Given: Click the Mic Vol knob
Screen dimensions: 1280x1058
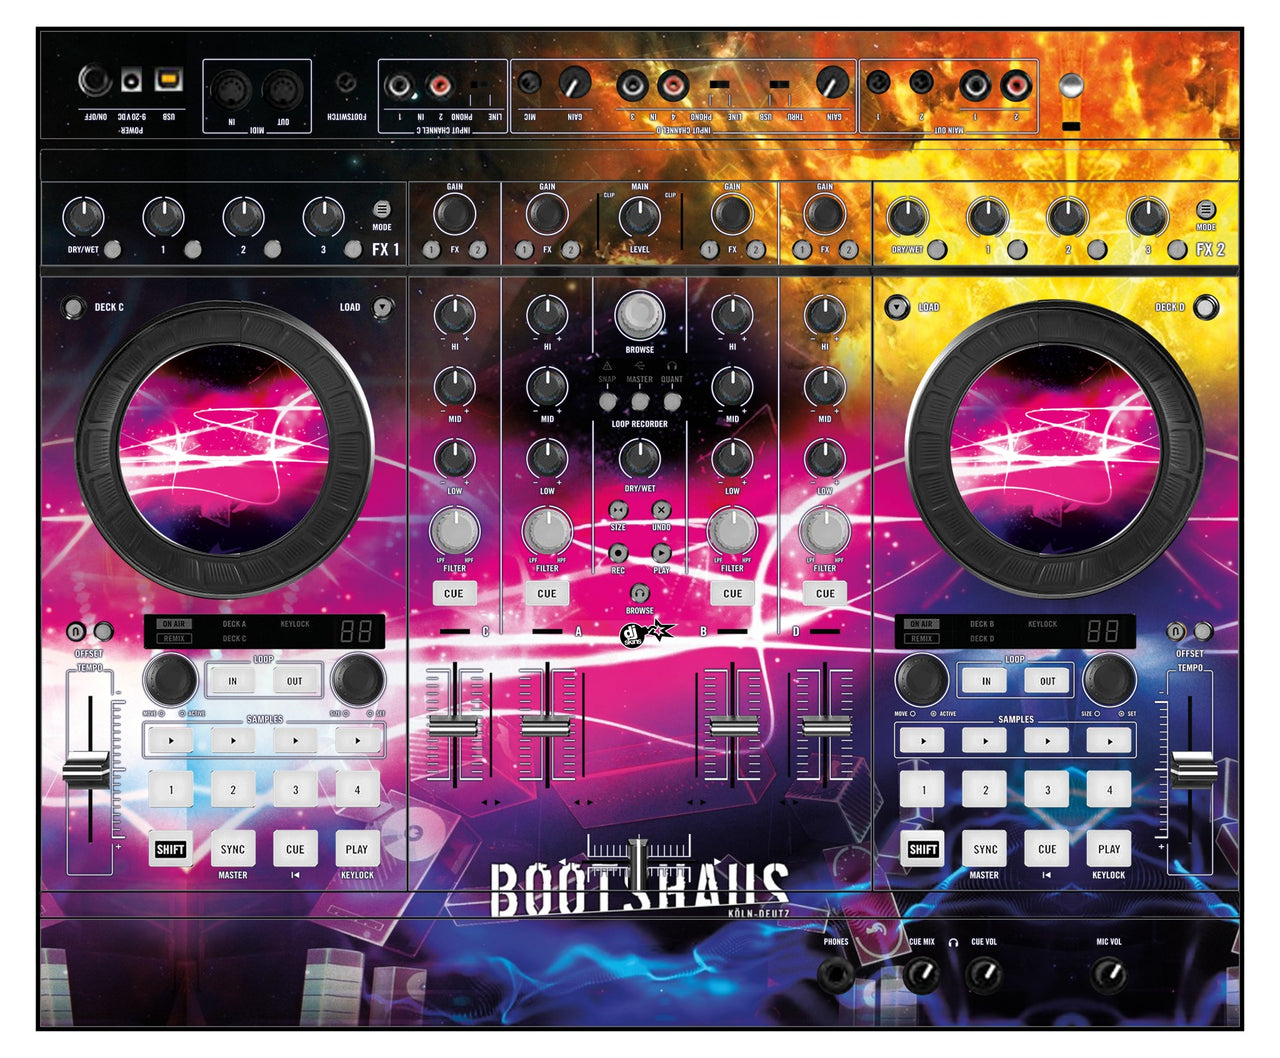Looking at the screenshot, I should point(1108,973).
